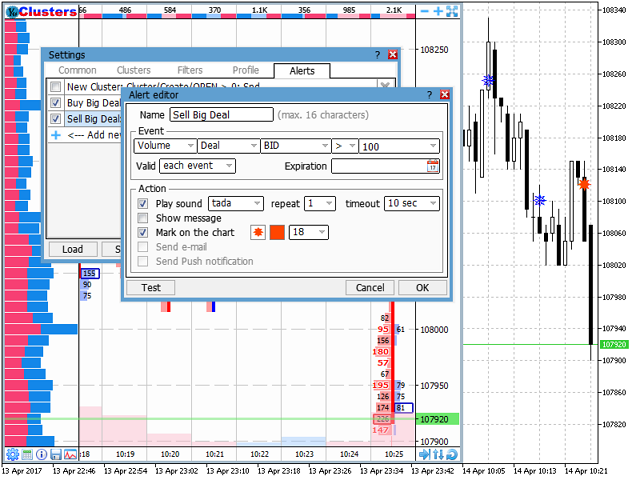Switch to the Clusters tab

[133, 70]
